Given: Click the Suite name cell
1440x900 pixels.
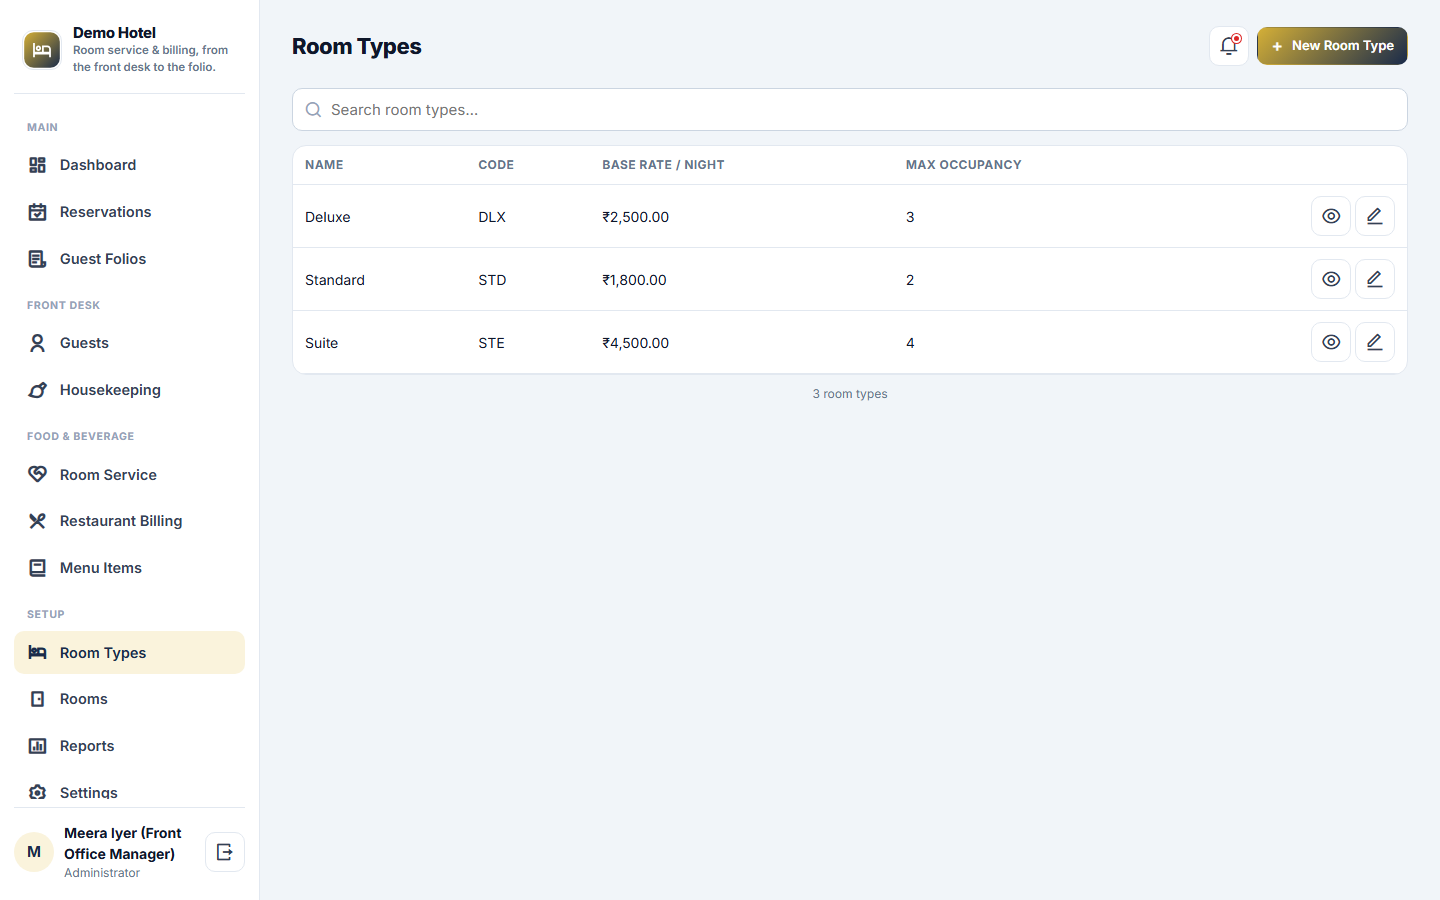Looking at the screenshot, I should (322, 343).
